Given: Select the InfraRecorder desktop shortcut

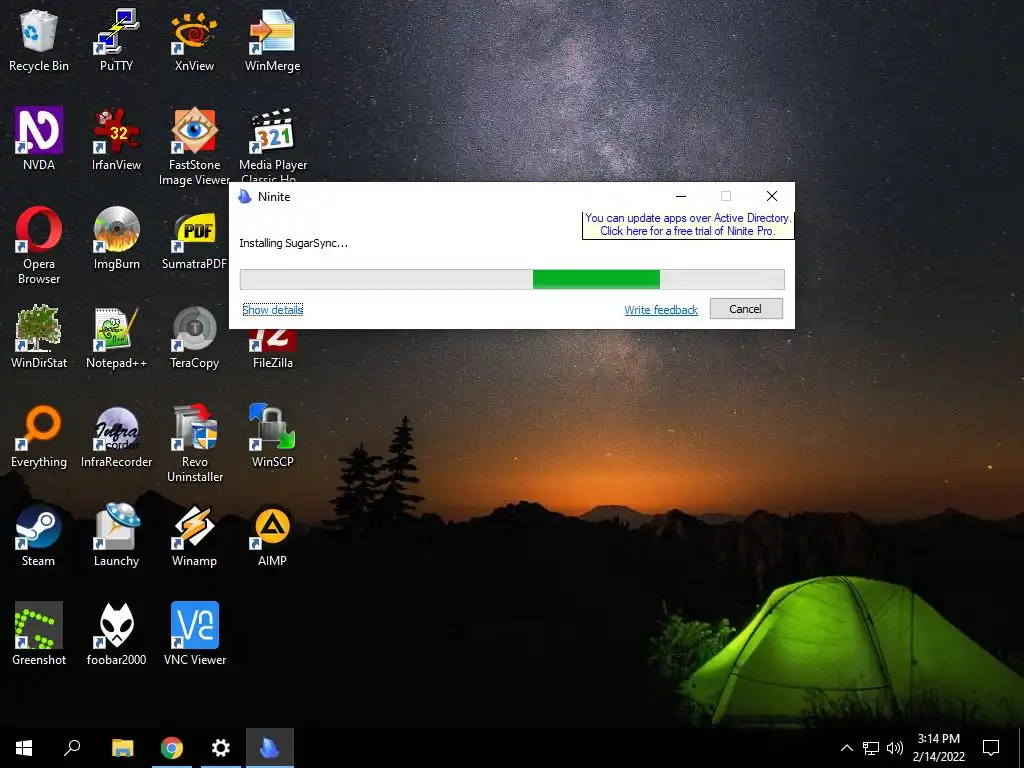Looking at the screenshot, I should (x=116, y=436).
